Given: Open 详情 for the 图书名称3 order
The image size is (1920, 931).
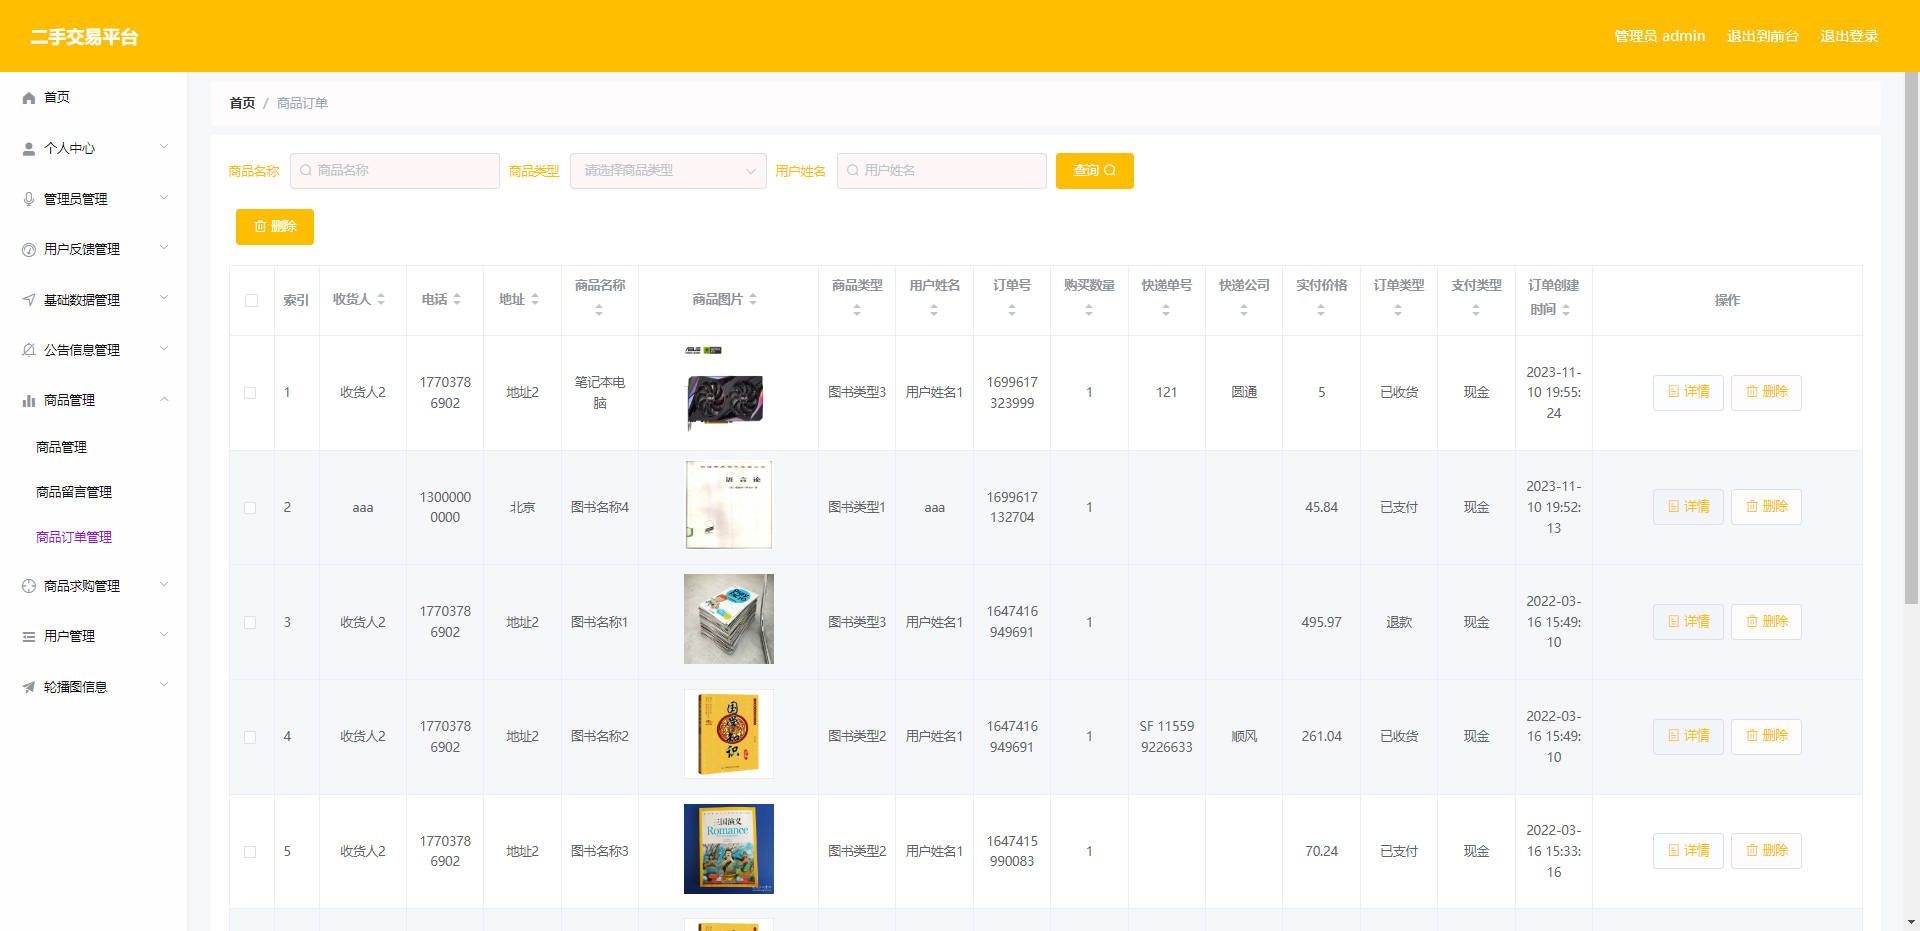Looking at the screenshot, I should [x=1688, y=851].
